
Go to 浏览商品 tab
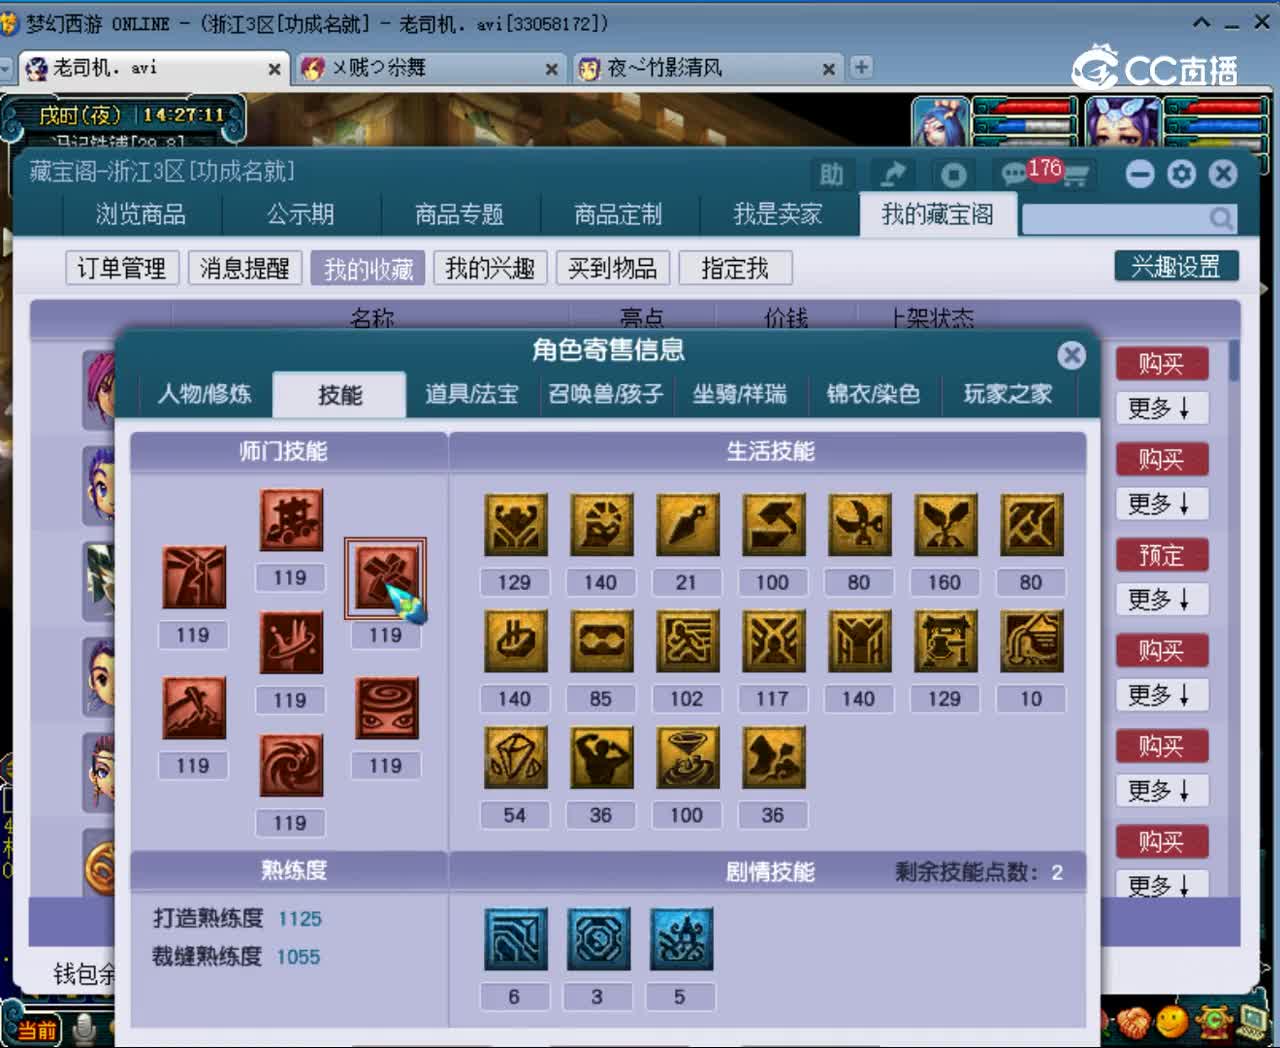(x=141, y=215)
